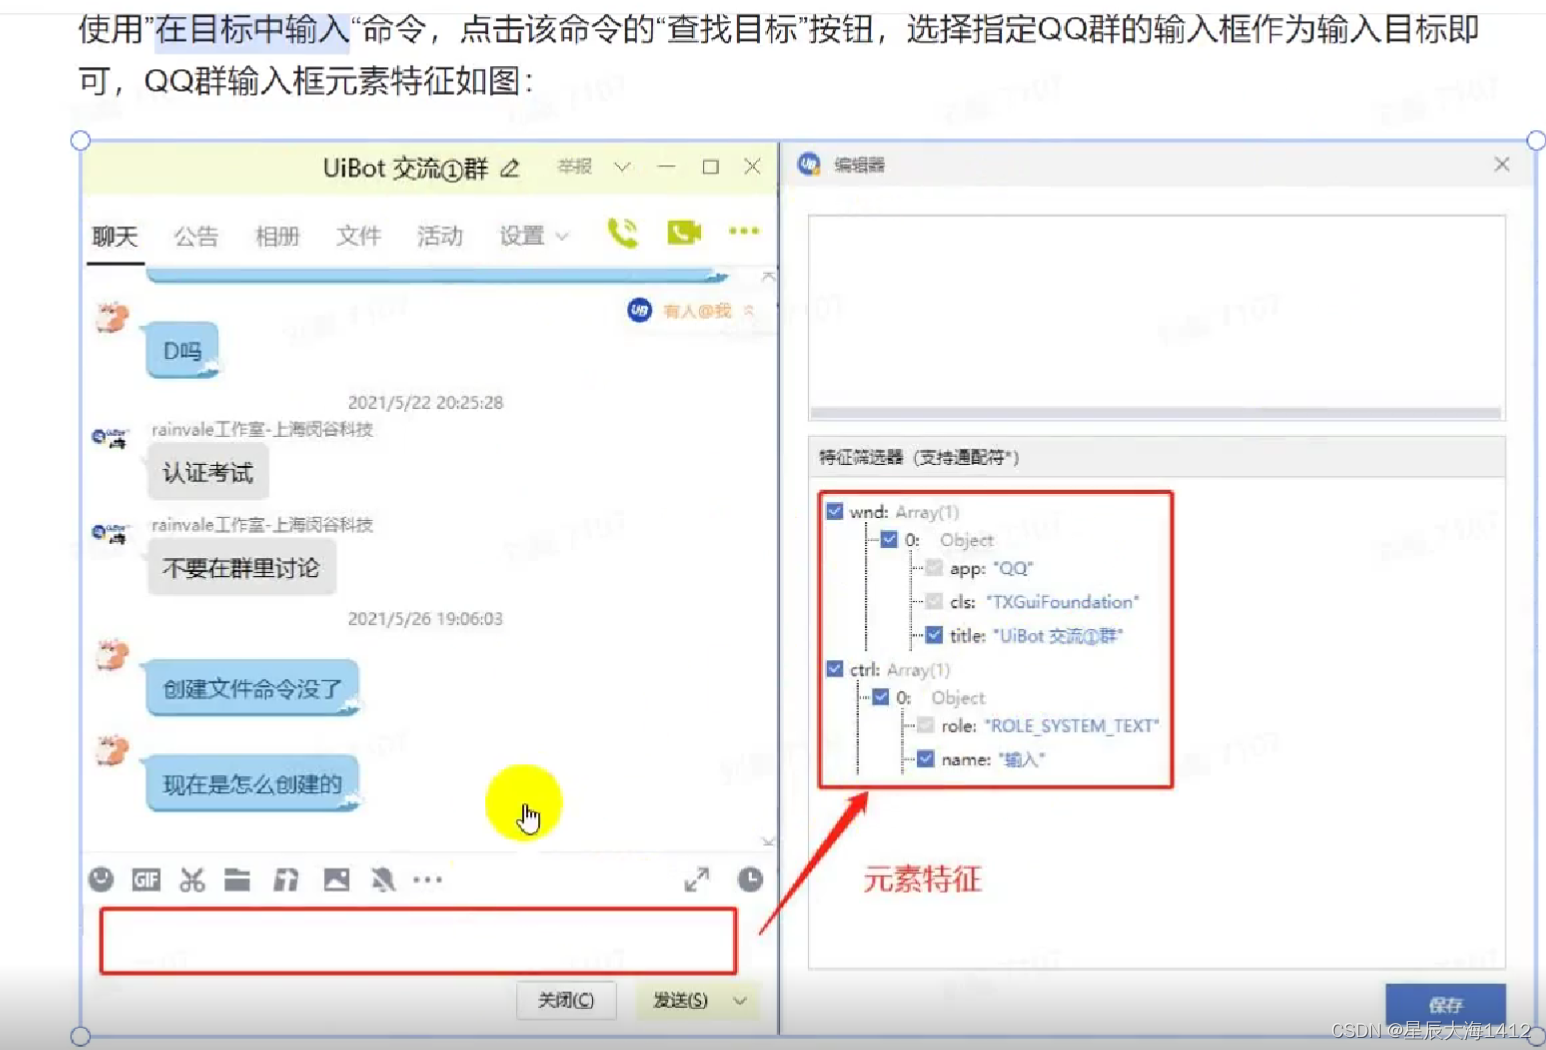The image size is (1546, 1050).
Task: Start a voice call in the QQ group
Action: [x=623, y=233]
